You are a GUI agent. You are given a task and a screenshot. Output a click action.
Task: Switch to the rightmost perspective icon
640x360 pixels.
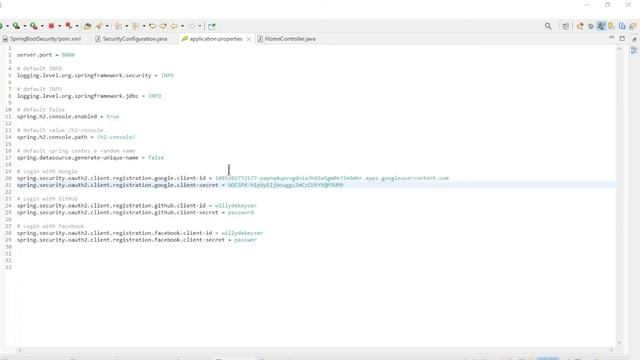[633, 26]
